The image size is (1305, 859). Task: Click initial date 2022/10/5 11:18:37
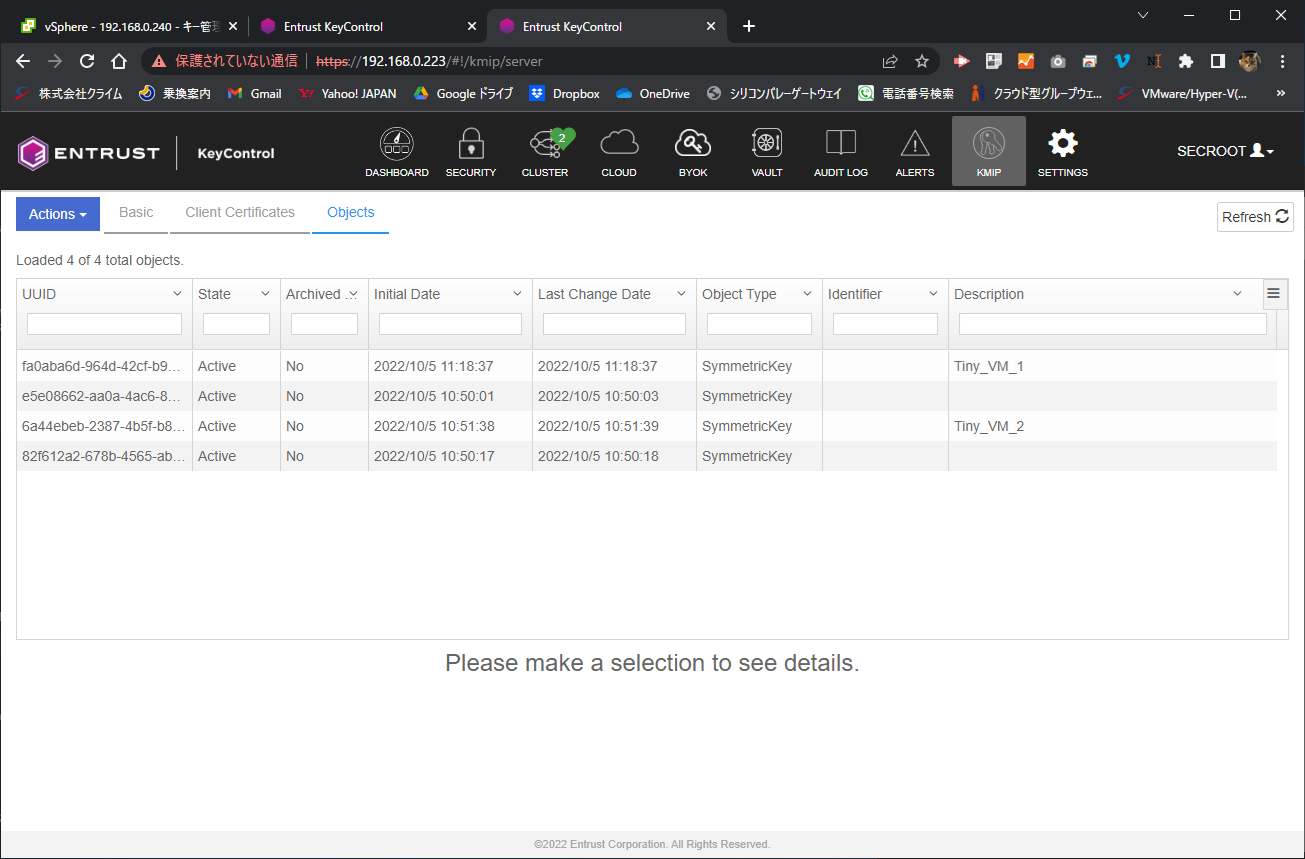[434, 366]
